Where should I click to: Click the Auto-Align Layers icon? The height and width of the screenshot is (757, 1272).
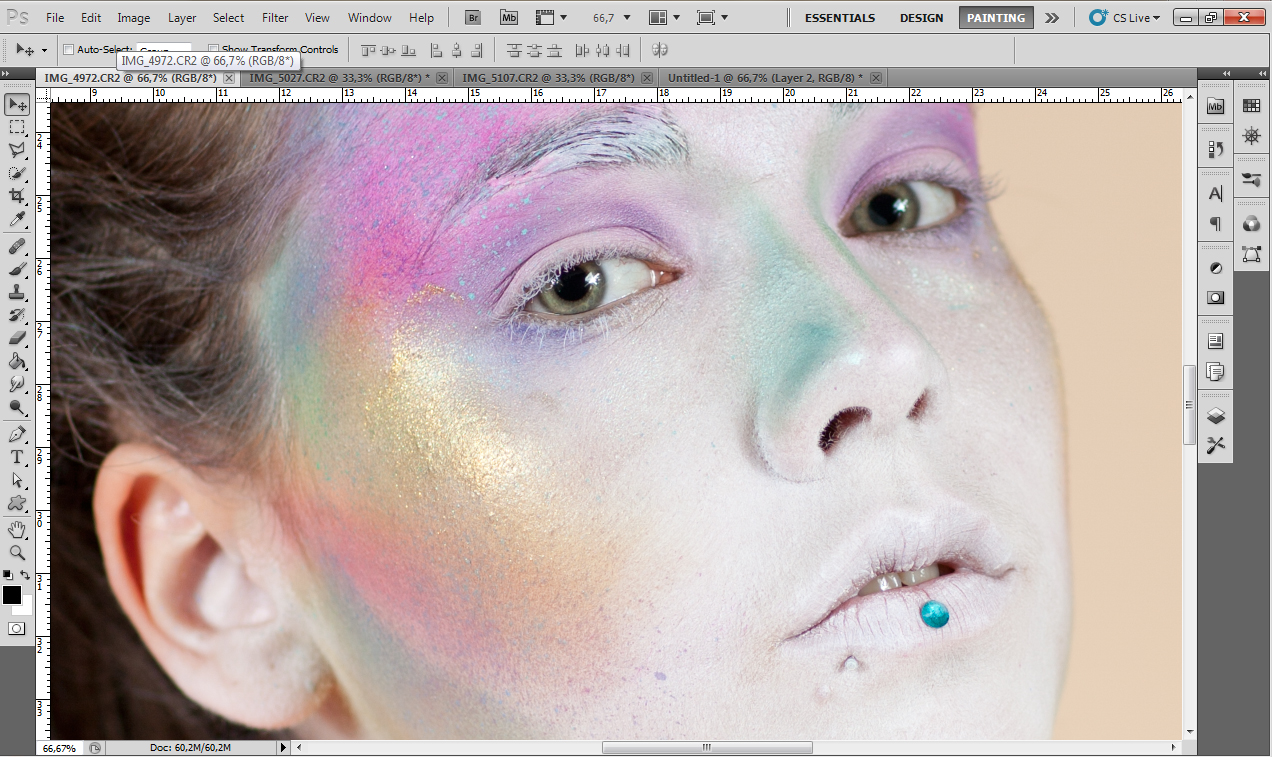(x=659, y=49)
